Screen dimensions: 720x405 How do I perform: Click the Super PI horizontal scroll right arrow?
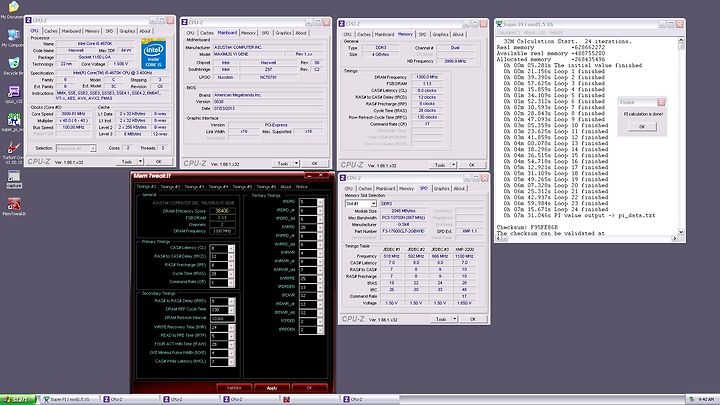pos(675,238)
